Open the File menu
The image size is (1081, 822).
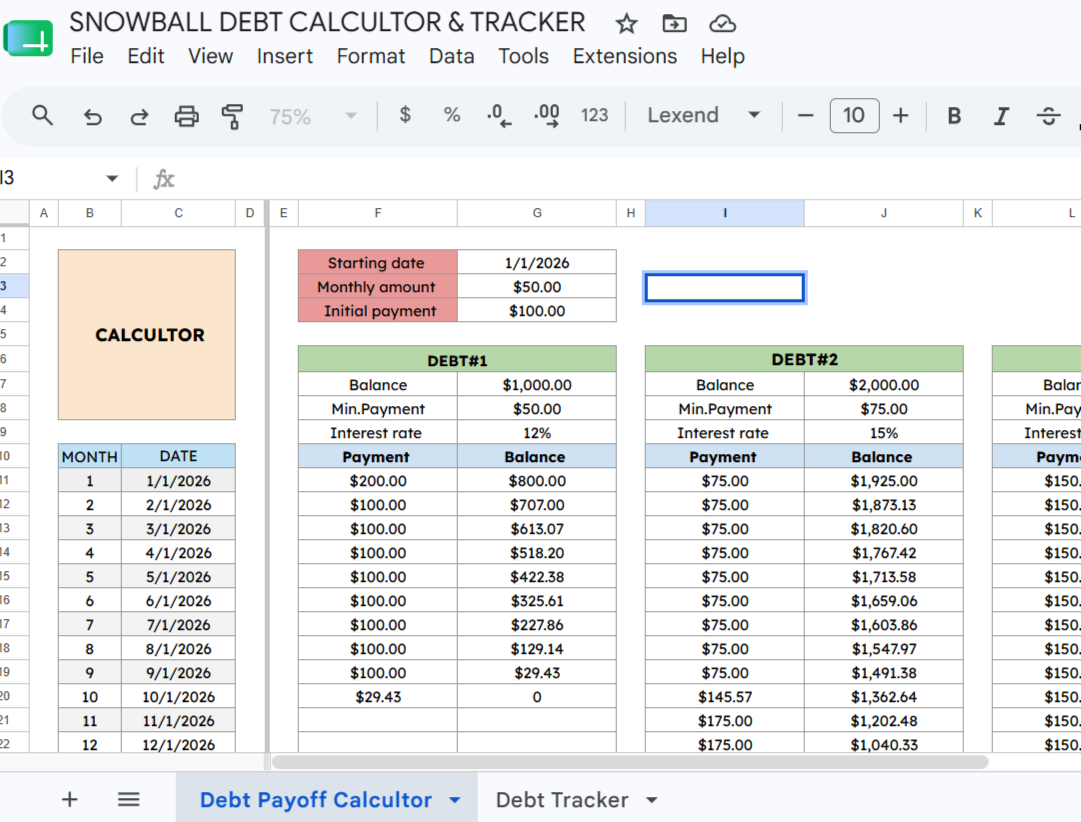click(x=87, y=56)
